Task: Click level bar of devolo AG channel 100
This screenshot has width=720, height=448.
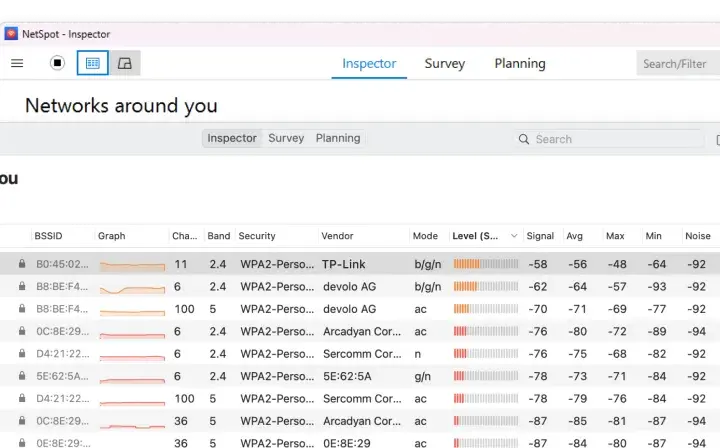Action: pos(486,309)
